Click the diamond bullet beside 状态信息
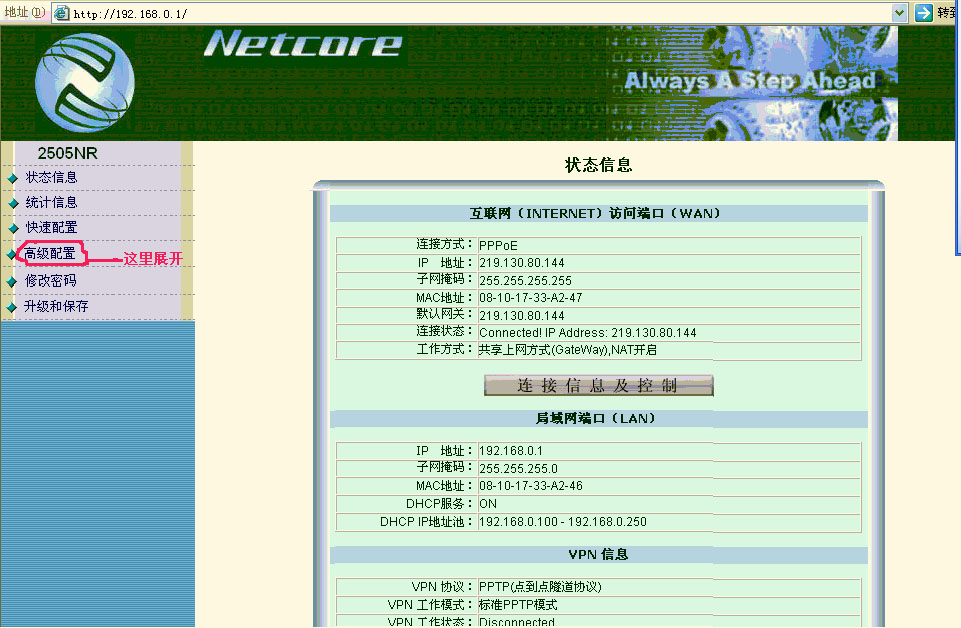Image resolution: width=961 pixels, height=628 pixels. tap(12, 179)
